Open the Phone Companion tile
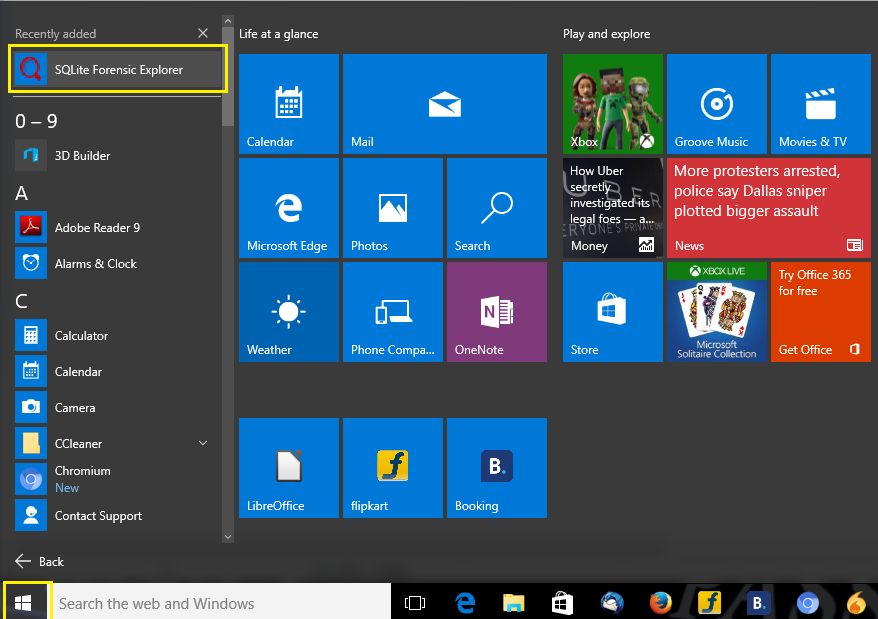This screenshot has height=619, width=878. point(393,312)
